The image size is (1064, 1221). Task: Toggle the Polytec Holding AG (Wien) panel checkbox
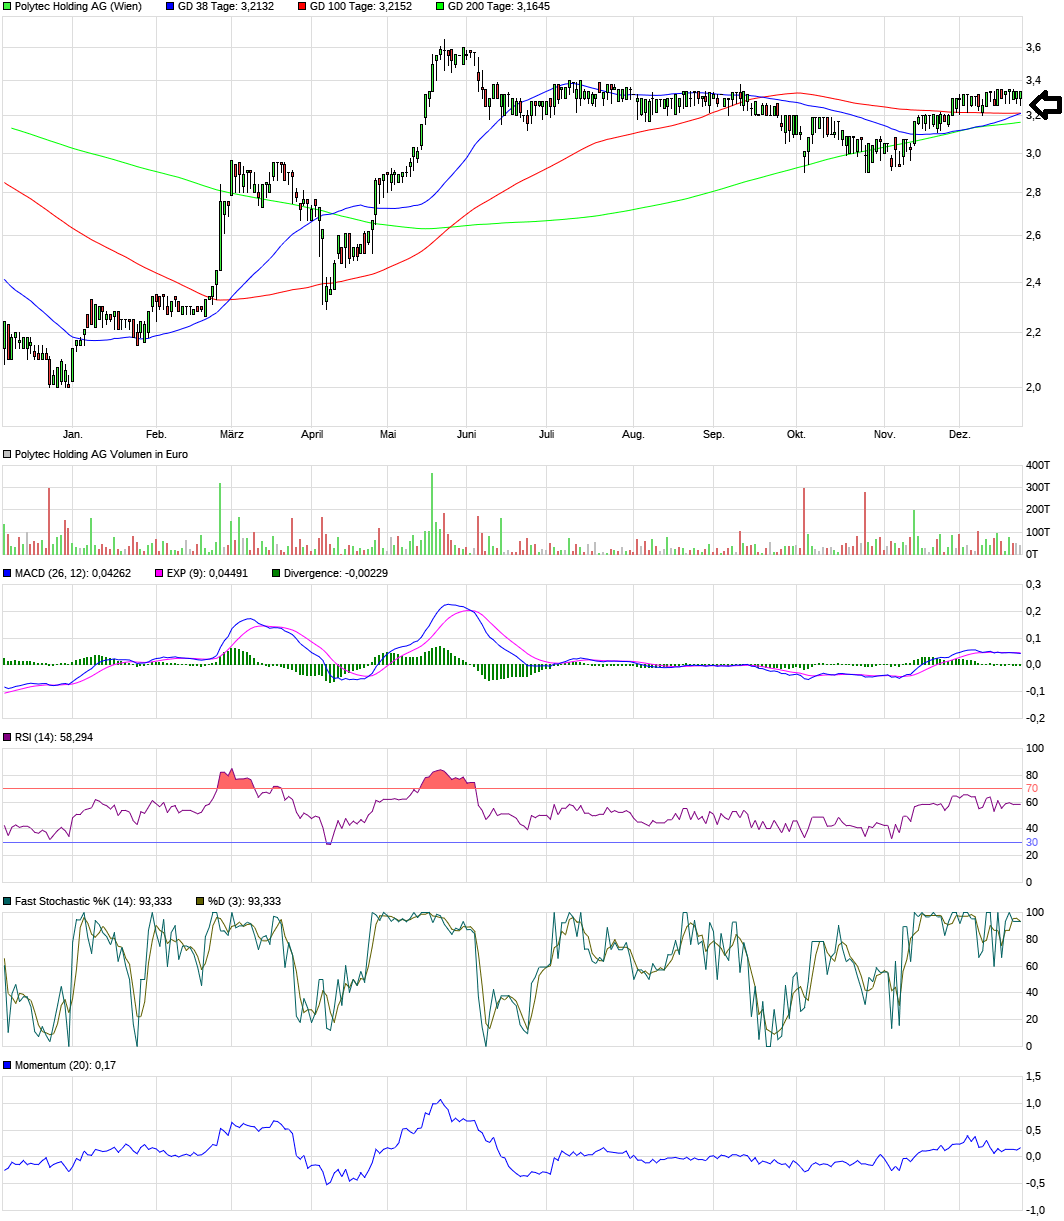point(6,8)
